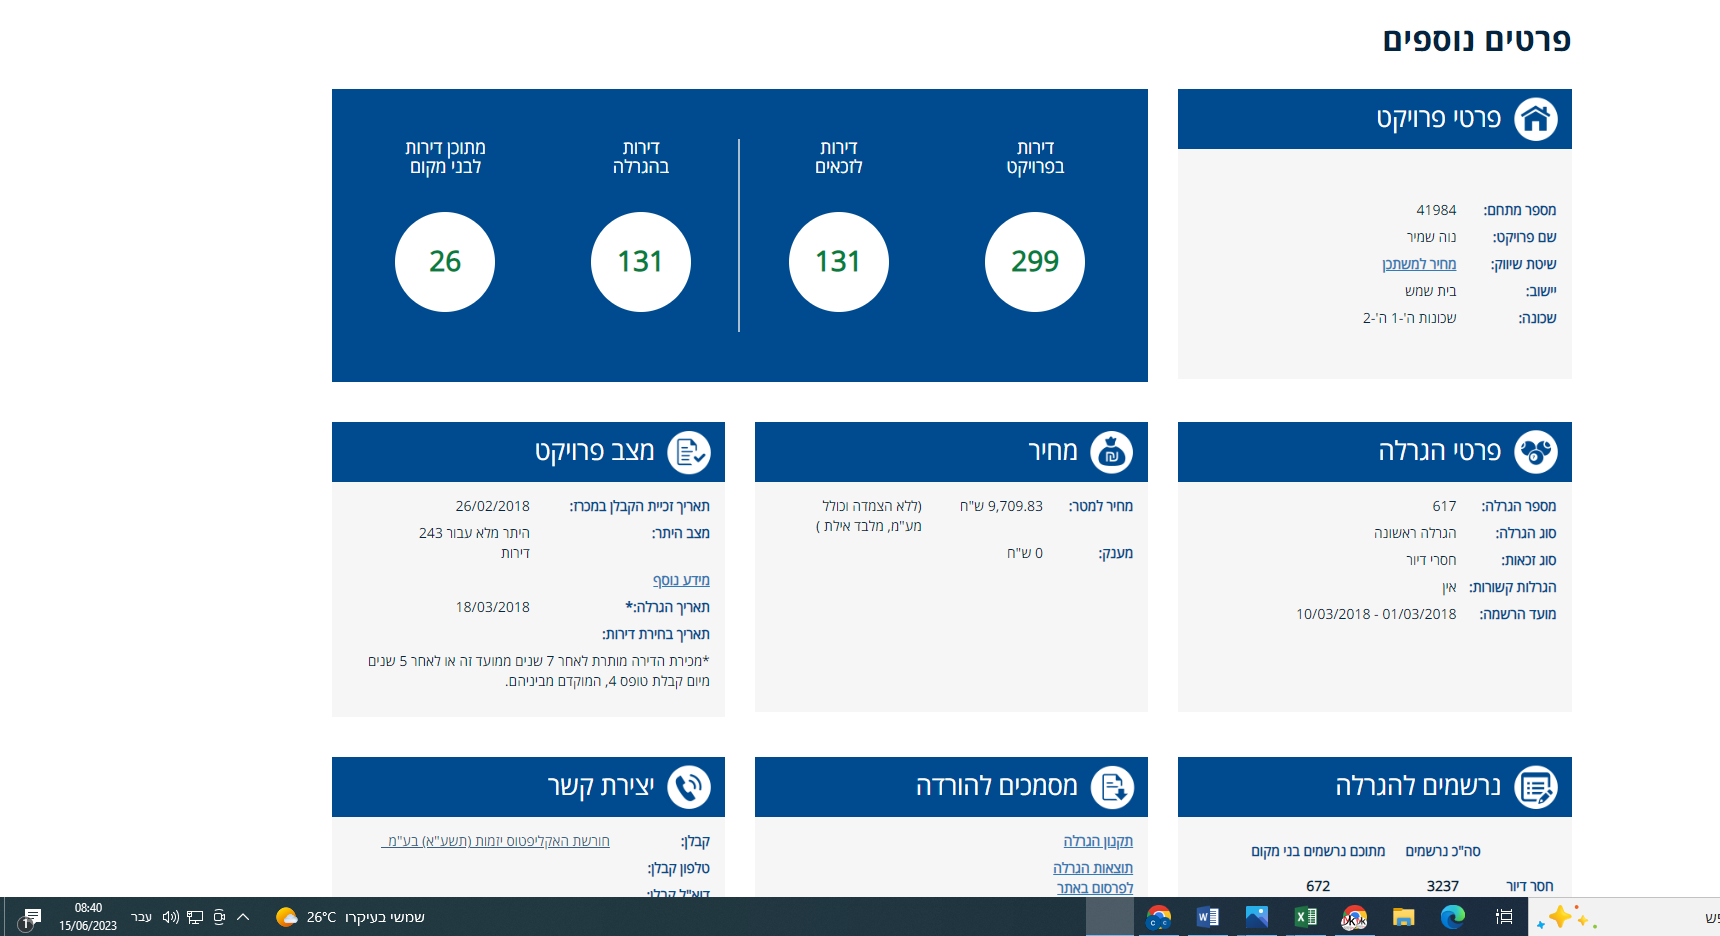Open the contractor name link under קבלן
This screenshot has width=1720, height=936.
[495, 841]
